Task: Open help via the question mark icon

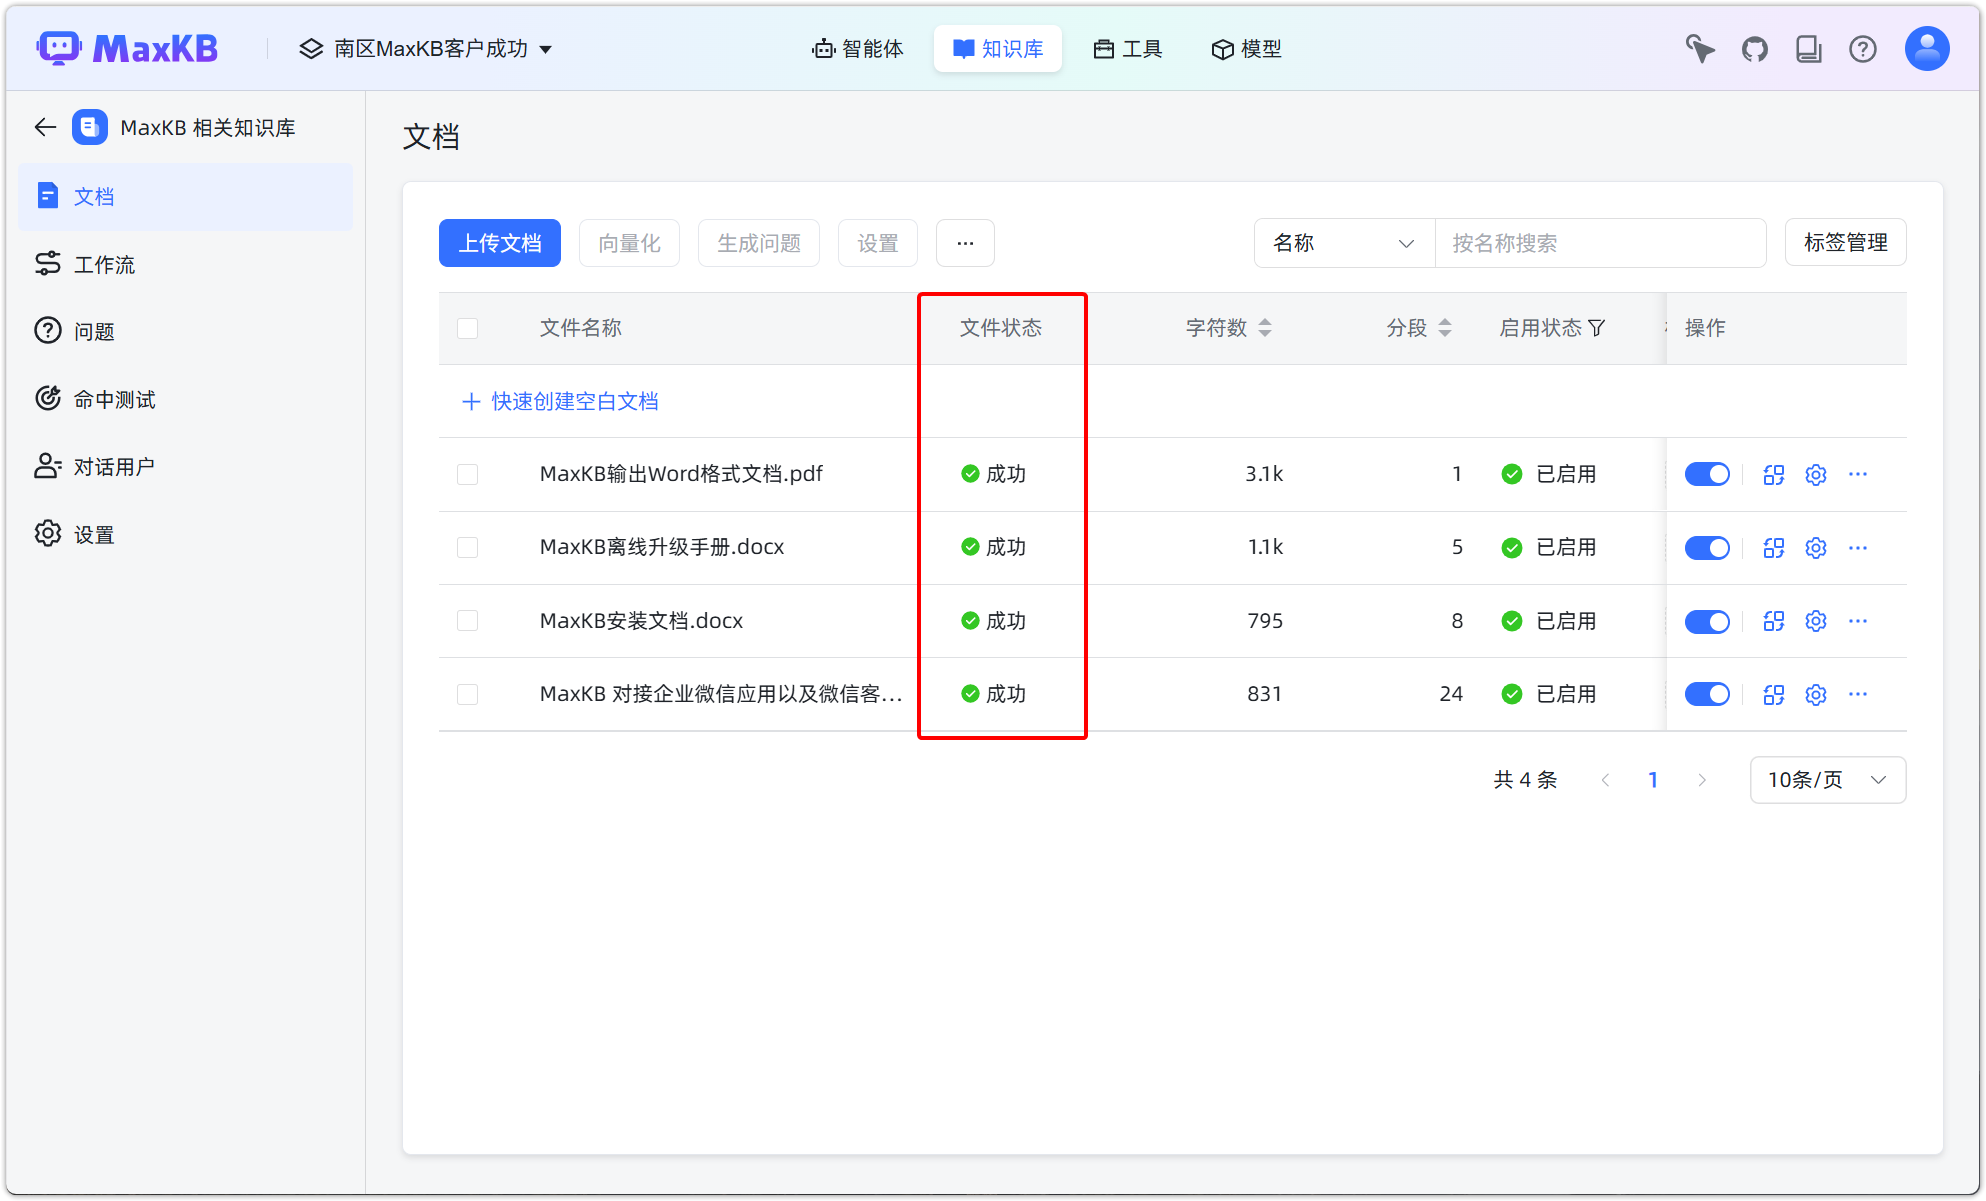Action: point(1862,48)
